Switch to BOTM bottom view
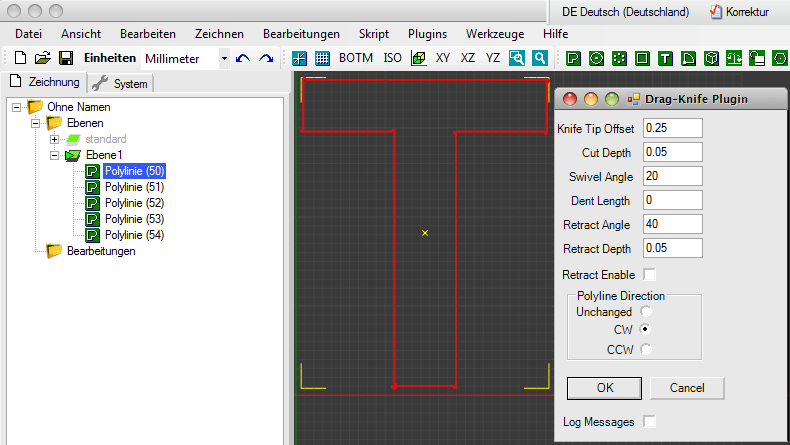Viewport: 790px width, 445px height. coord(356,58)
